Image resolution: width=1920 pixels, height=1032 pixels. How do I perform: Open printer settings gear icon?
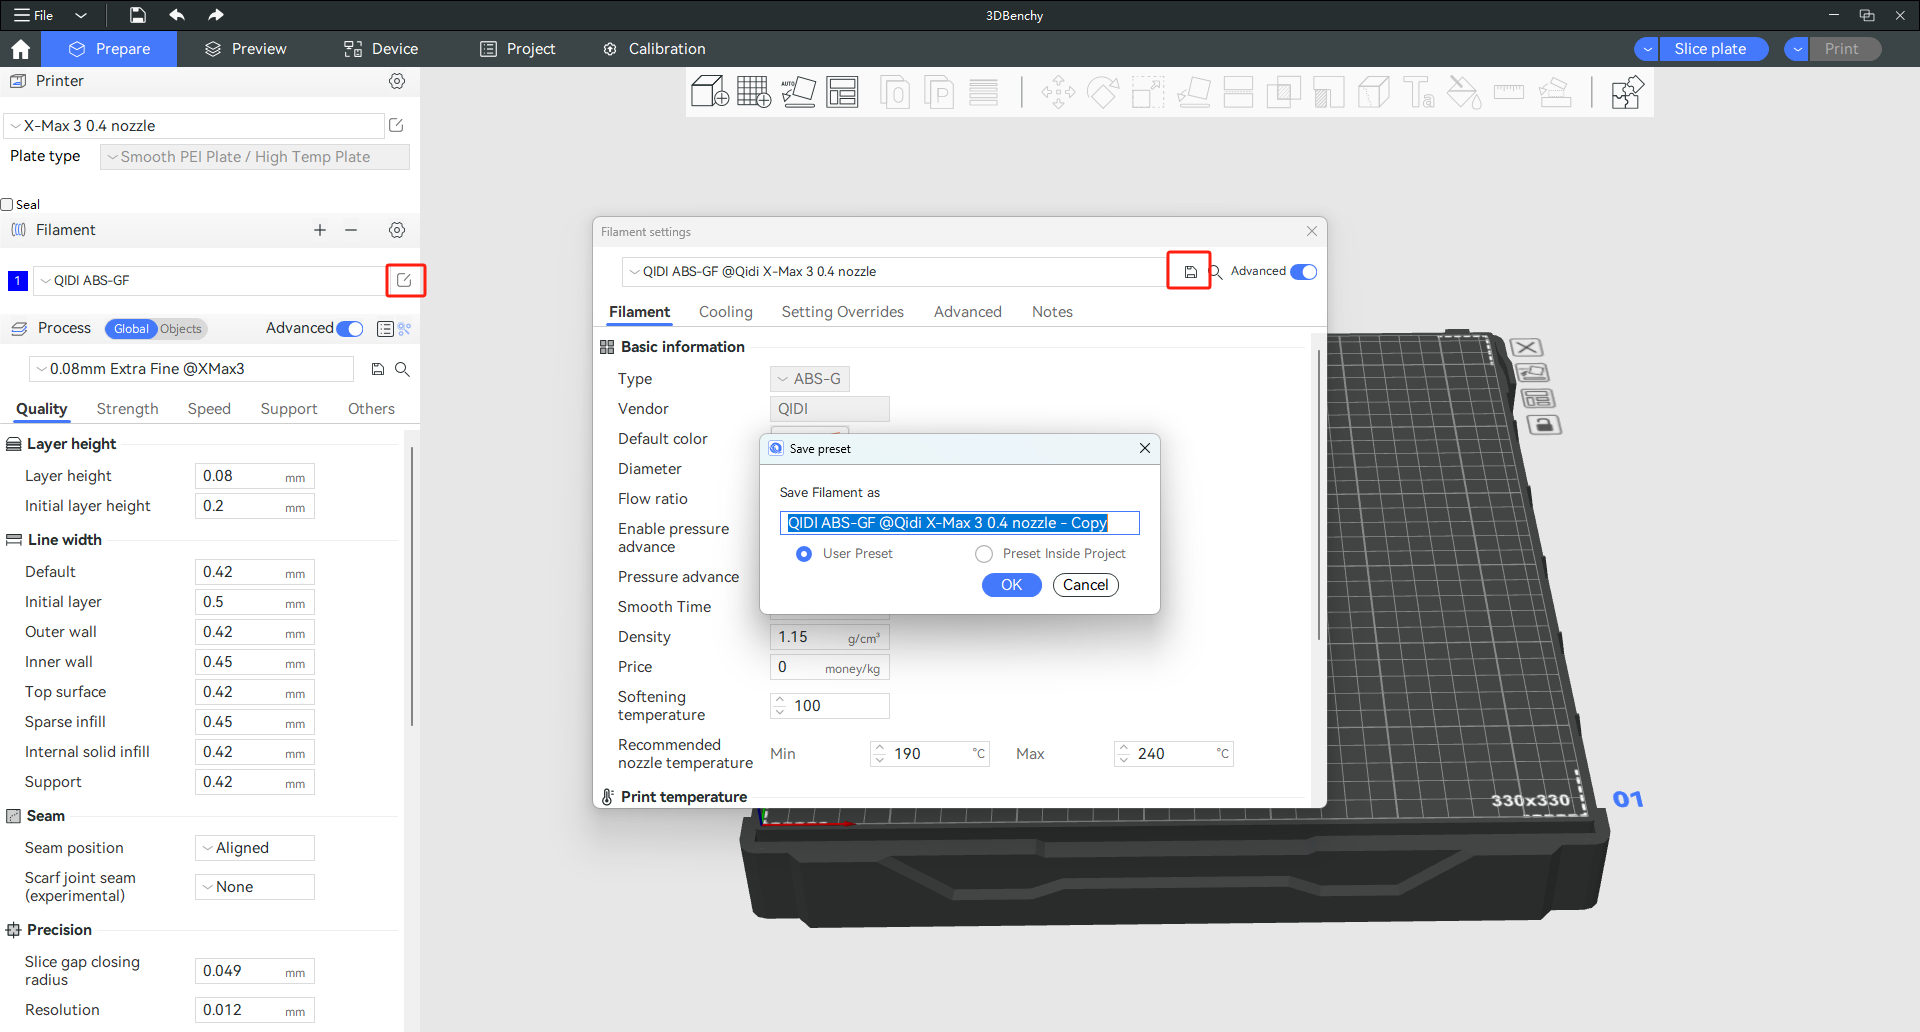pyautogui.click(x=397, y=81)
